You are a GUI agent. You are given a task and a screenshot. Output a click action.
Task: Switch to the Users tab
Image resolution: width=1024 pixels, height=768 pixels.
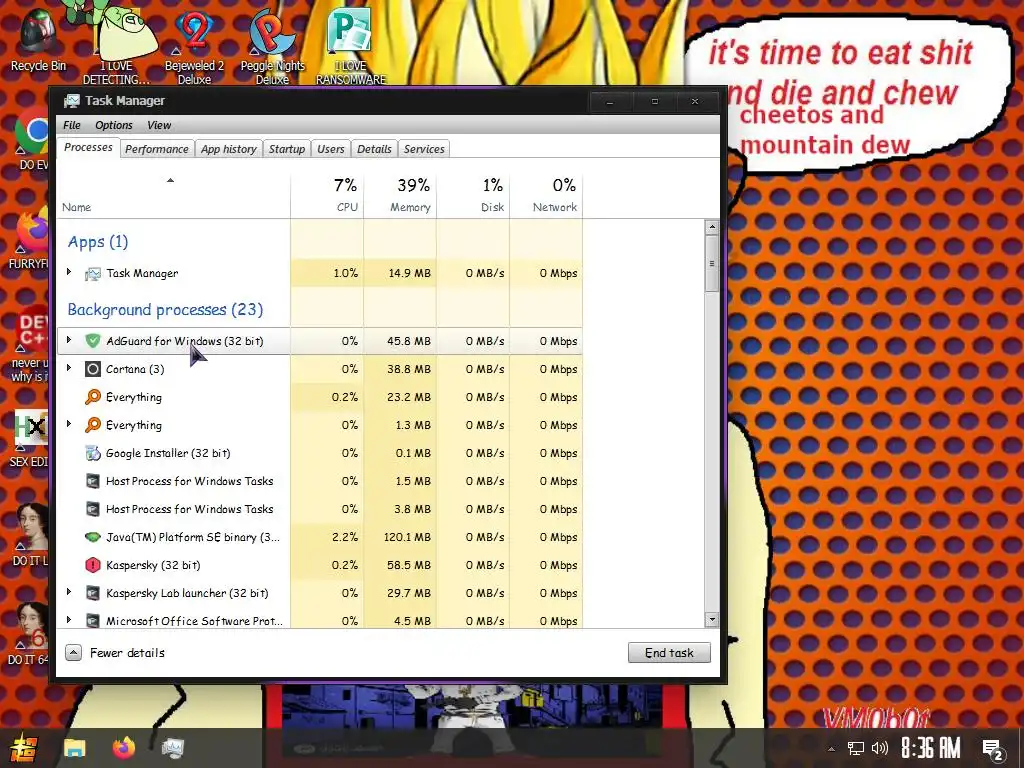pyautogui.click(x=330, y=149)
